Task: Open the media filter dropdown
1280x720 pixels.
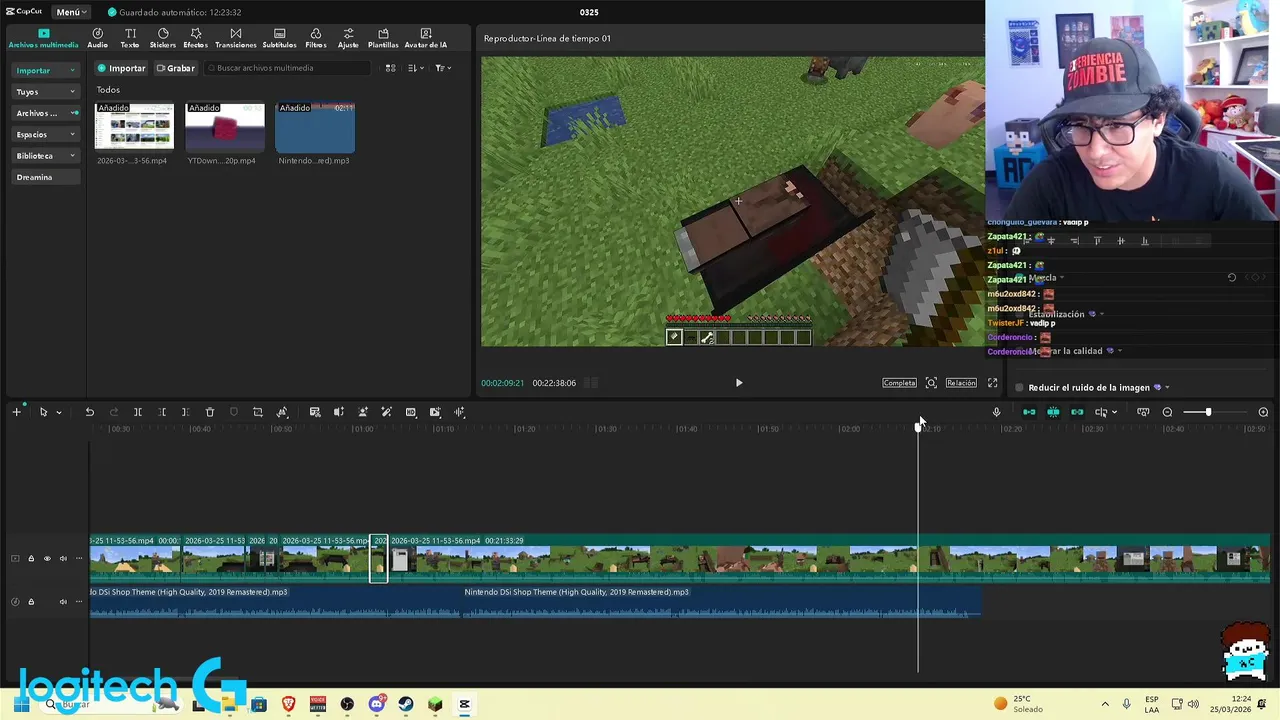Action: pos(443,68)
